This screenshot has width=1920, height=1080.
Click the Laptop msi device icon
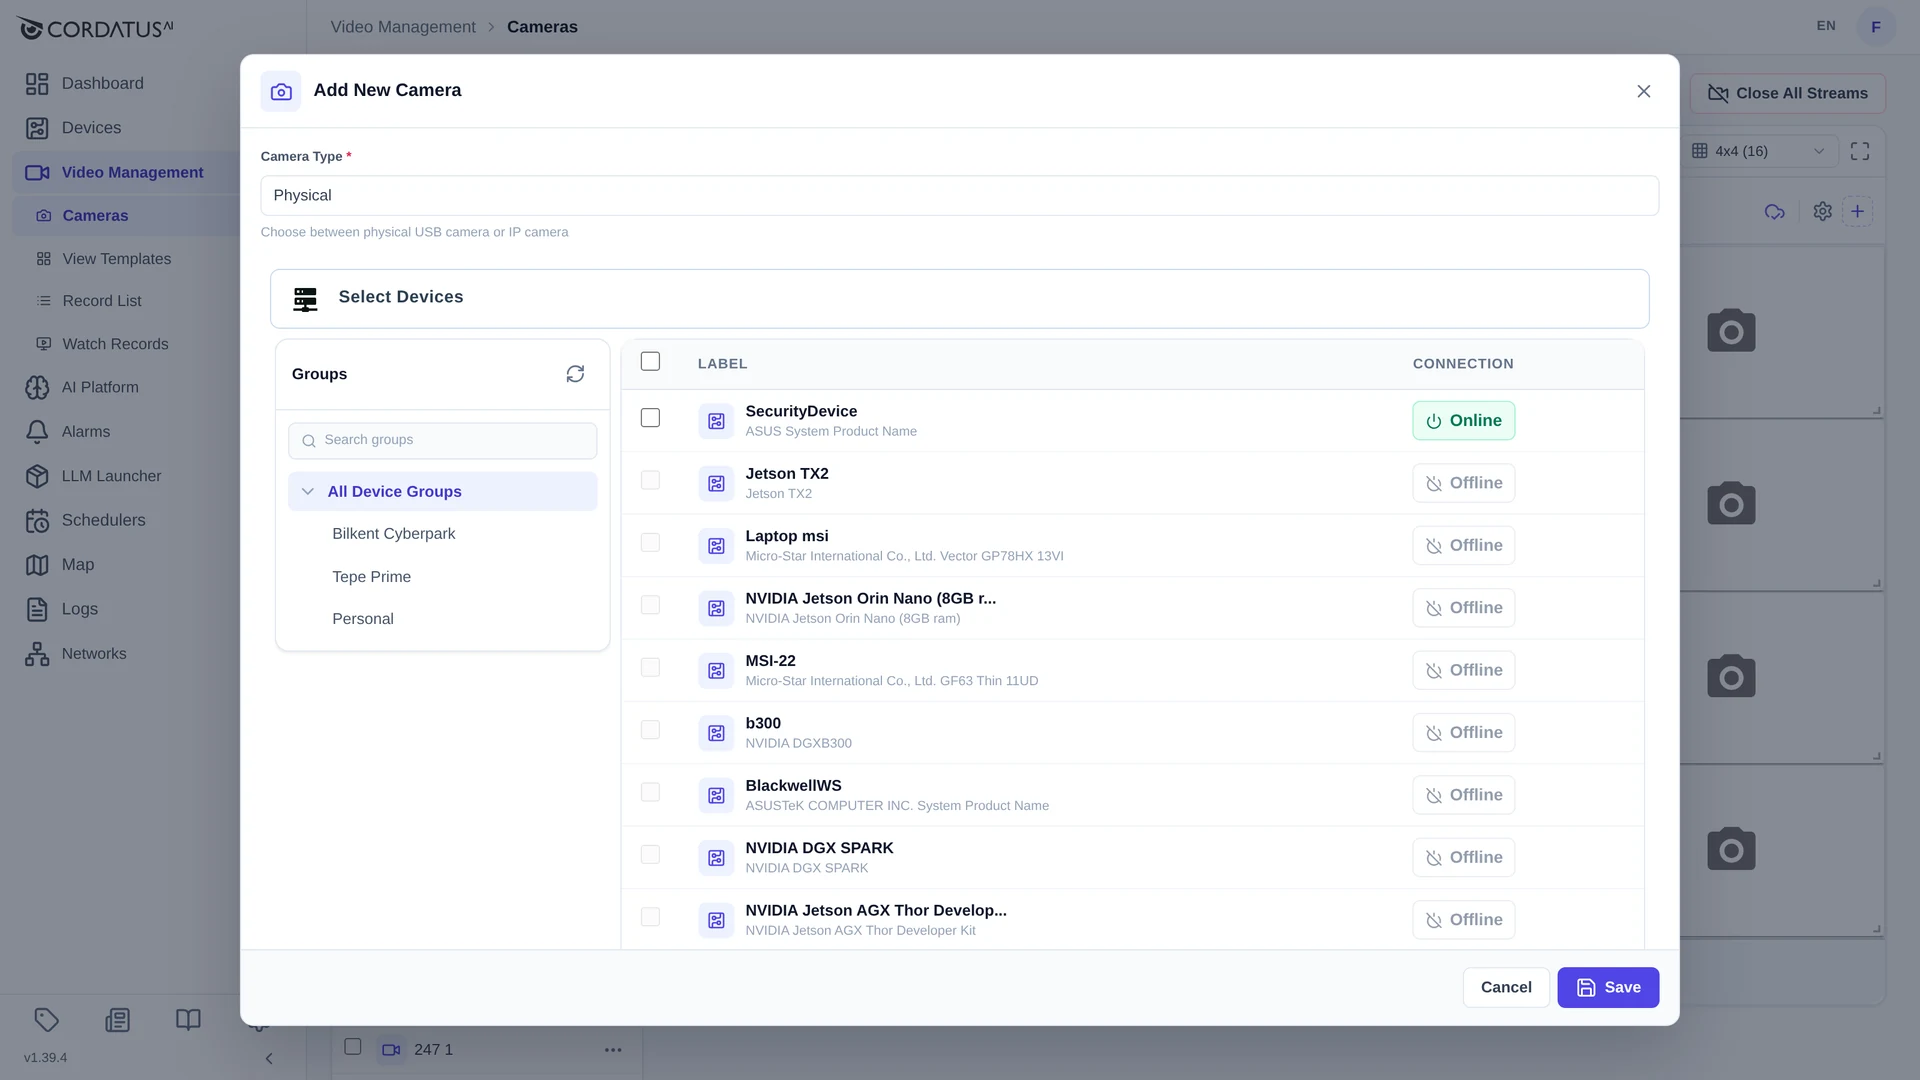[x=716, y=546]
